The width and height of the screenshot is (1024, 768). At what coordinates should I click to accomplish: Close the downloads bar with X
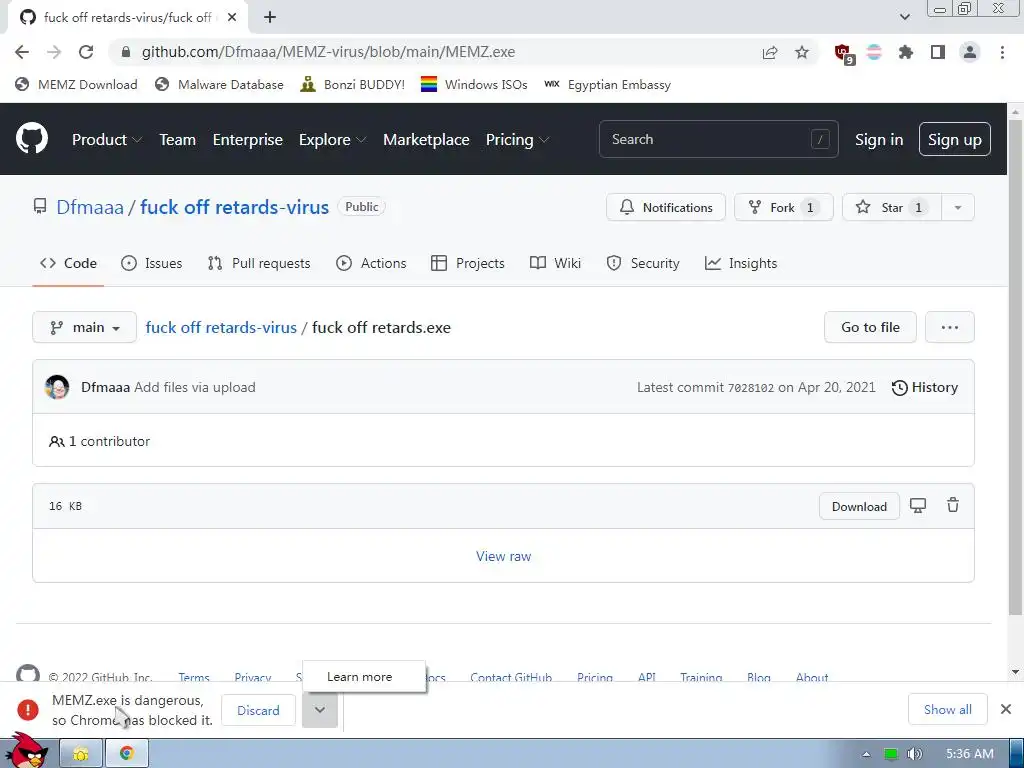1006,709
